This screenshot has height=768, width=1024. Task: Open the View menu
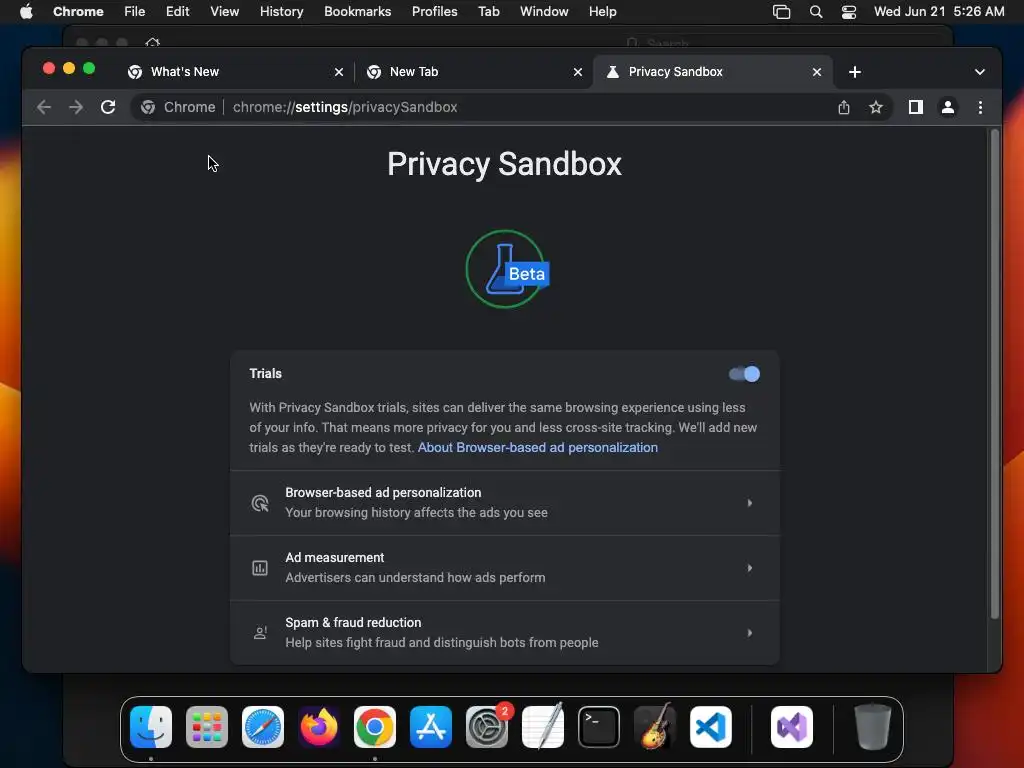[x=224, y=11]
